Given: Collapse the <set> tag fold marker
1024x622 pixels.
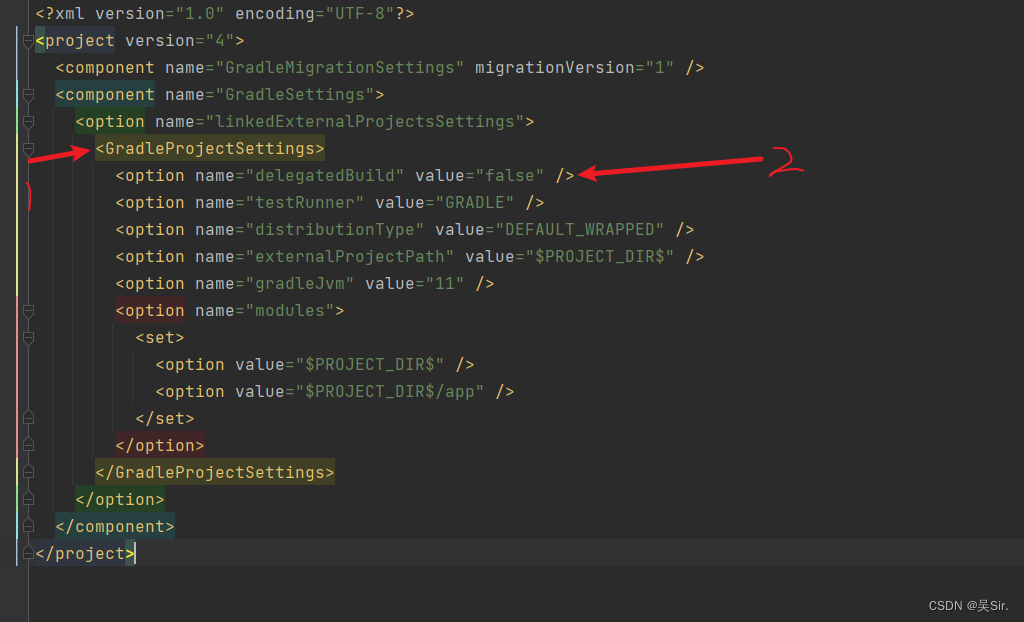Looking at the screenshot, I should [x=28, y=338].
